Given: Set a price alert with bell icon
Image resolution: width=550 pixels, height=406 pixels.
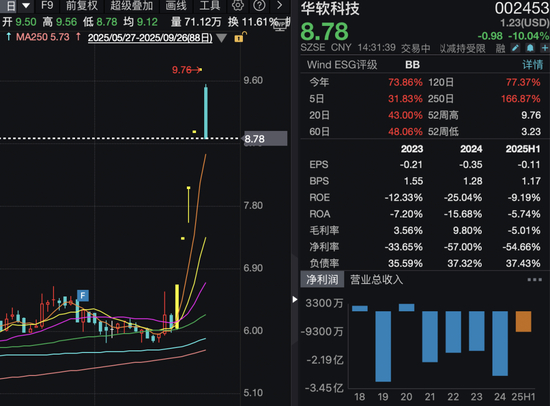Looking at the screenshot, I should [x=530, y=48].
